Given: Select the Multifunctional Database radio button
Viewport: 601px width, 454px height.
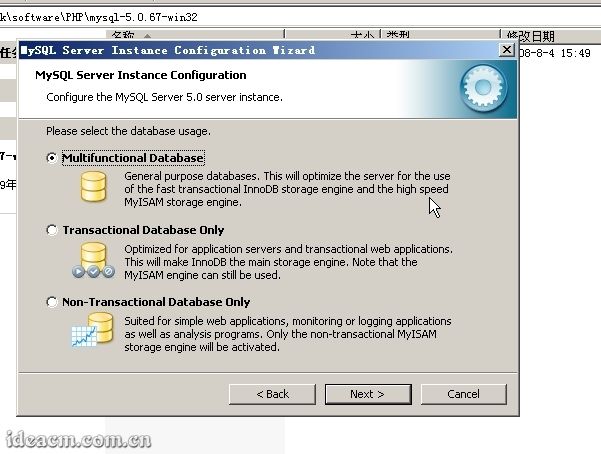Looking at the screenshot, I should click(x=52, y=158).
